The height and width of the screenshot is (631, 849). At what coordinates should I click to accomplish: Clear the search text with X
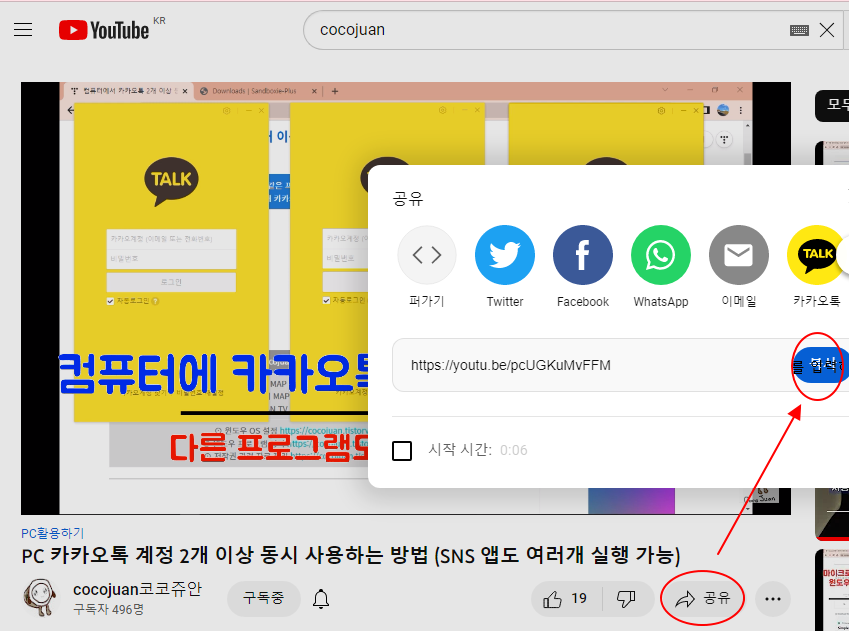coord(827,30)
